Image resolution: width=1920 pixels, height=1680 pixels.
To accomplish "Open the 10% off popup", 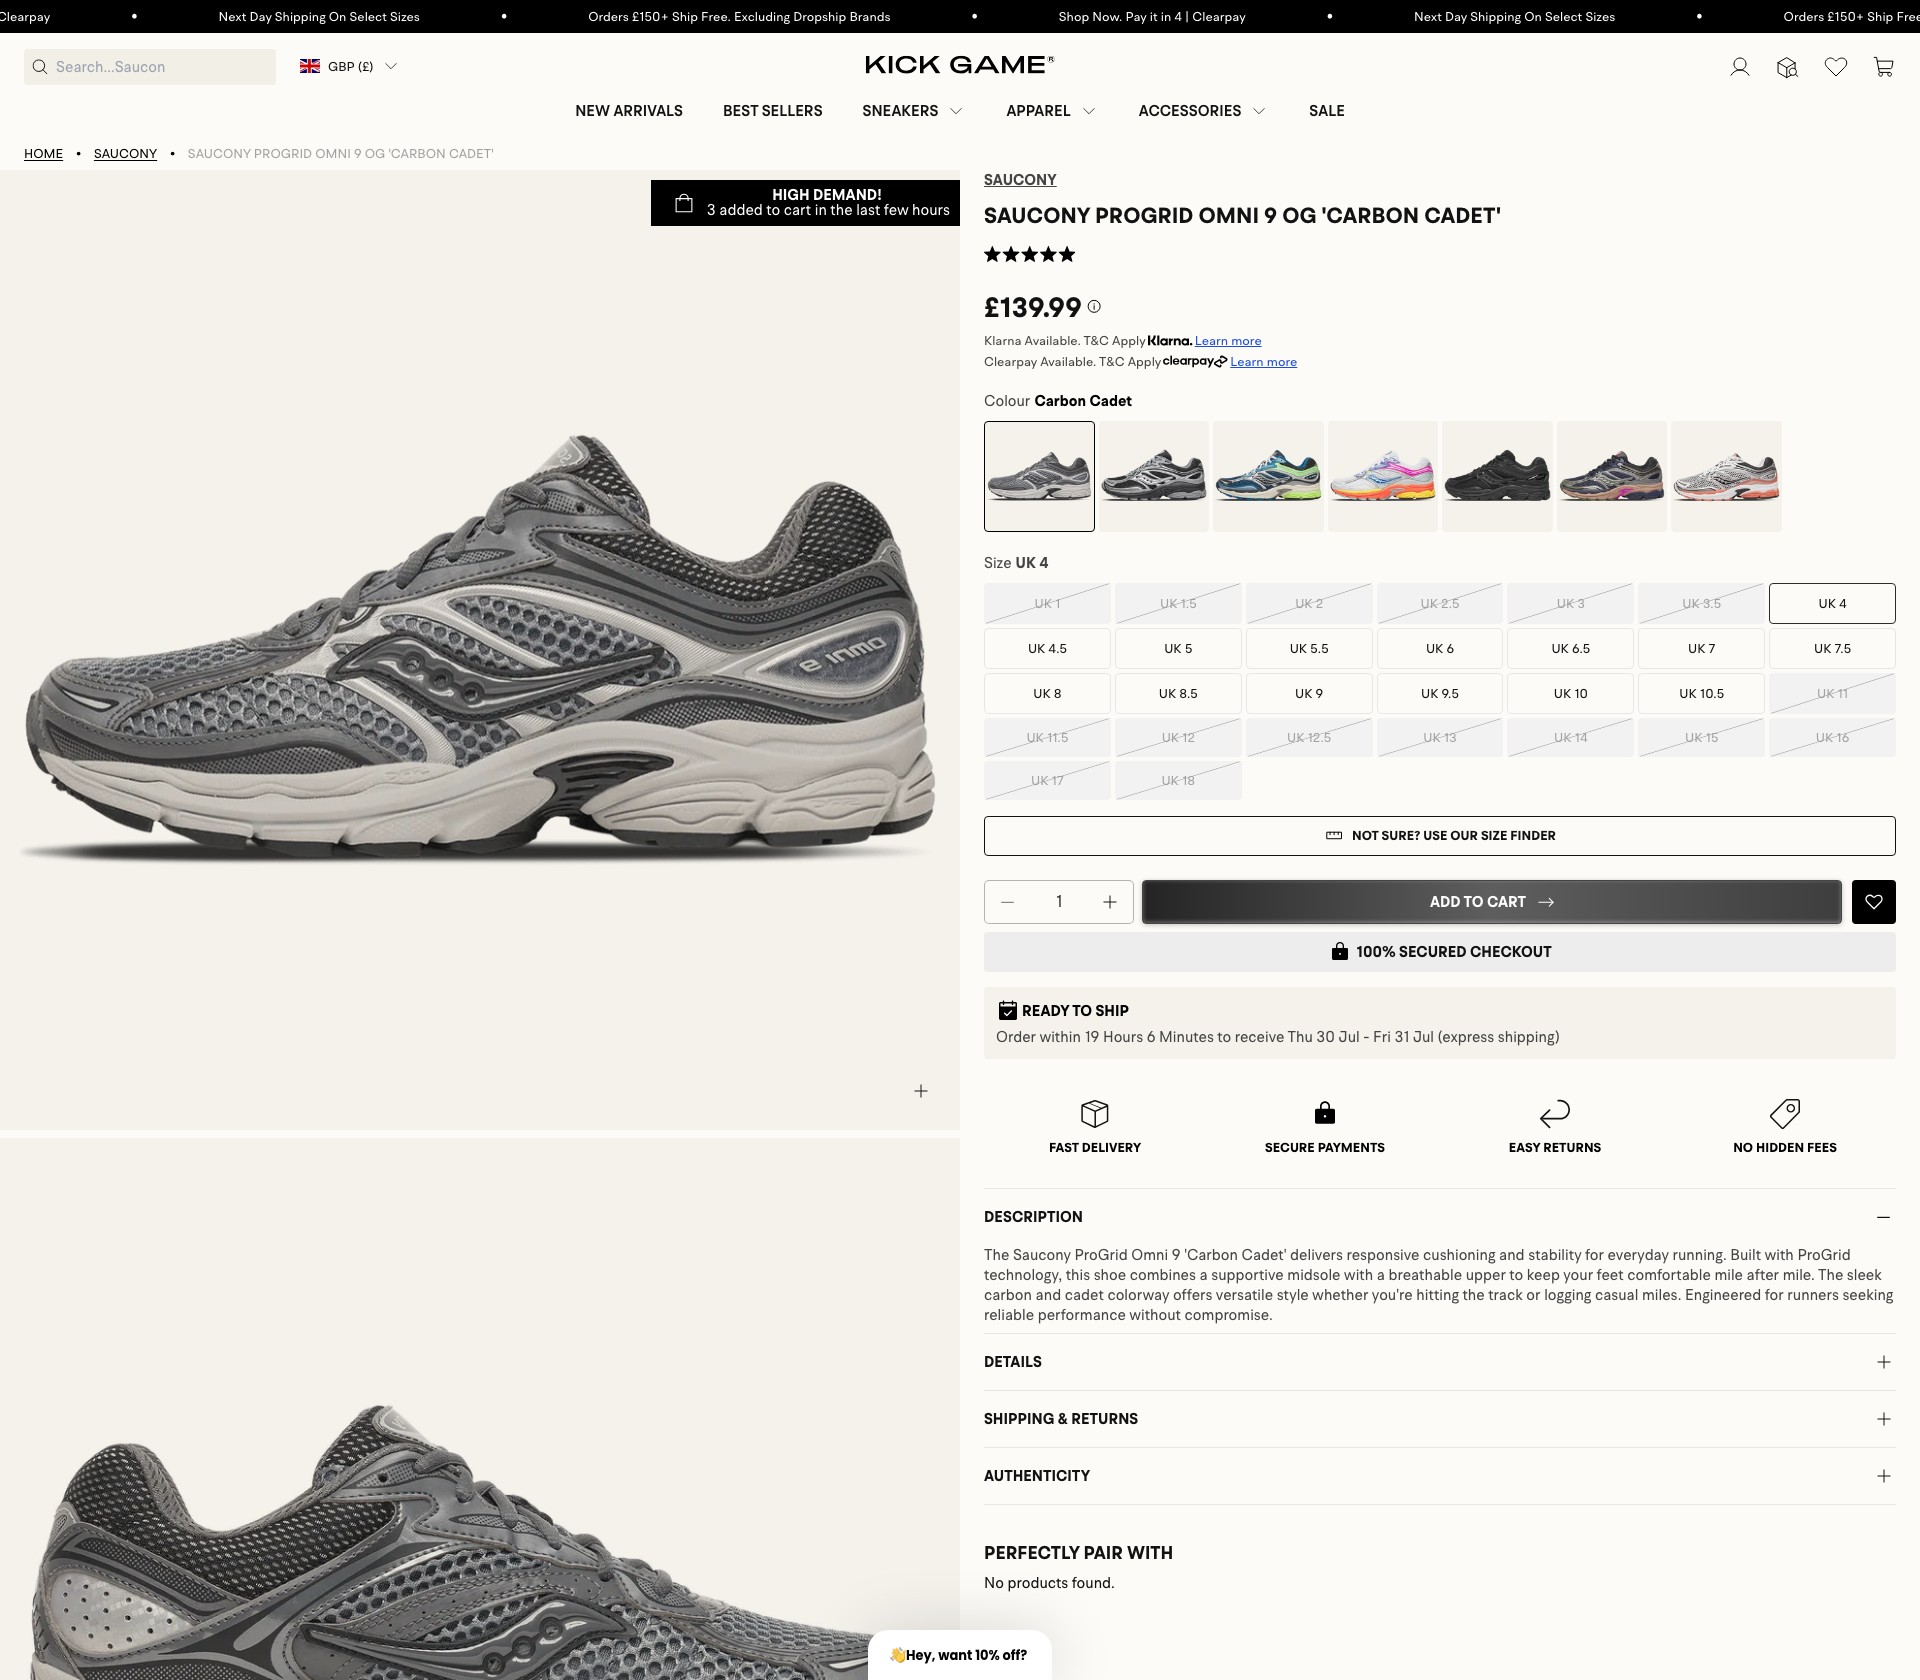I will [x=960, y=1655].
